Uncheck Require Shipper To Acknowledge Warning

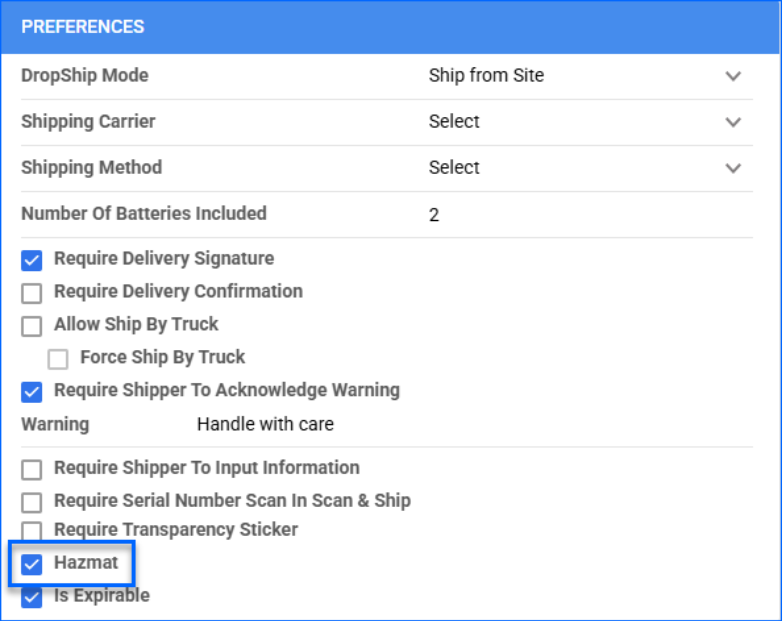(32, 392)
